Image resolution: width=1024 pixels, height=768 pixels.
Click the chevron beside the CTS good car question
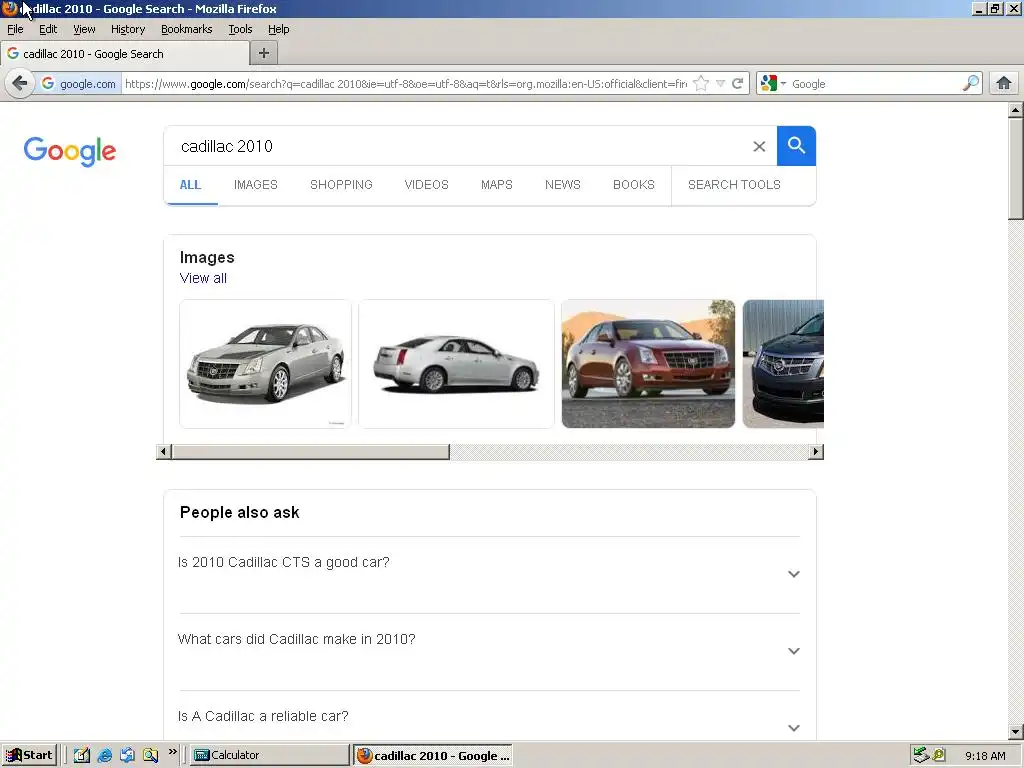(x=793, y=574)
